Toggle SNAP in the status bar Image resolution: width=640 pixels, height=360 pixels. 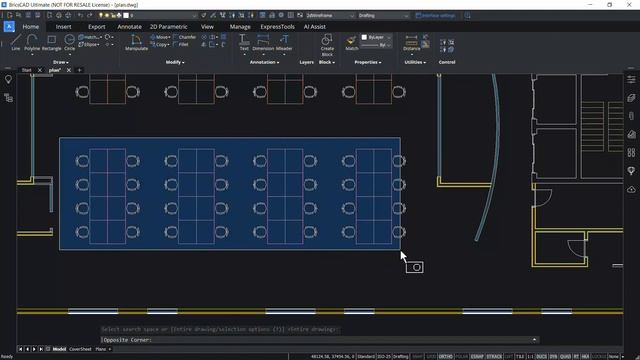418,356
